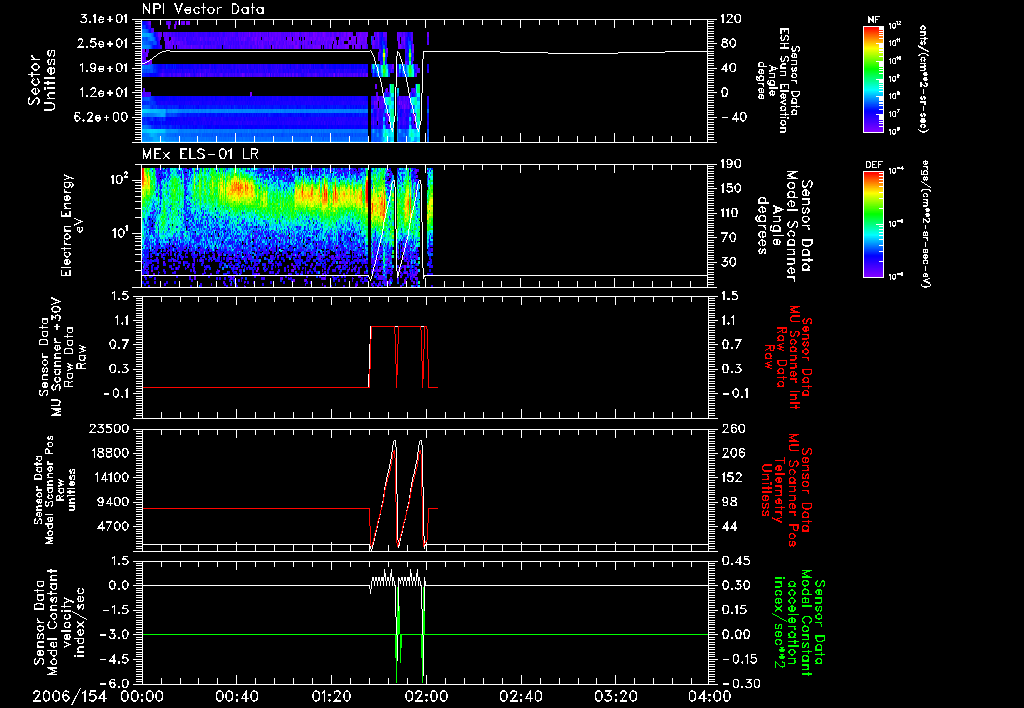Click the "04:00" time tick label
This screenshot has width=1024, height=708.
(710, 696)
